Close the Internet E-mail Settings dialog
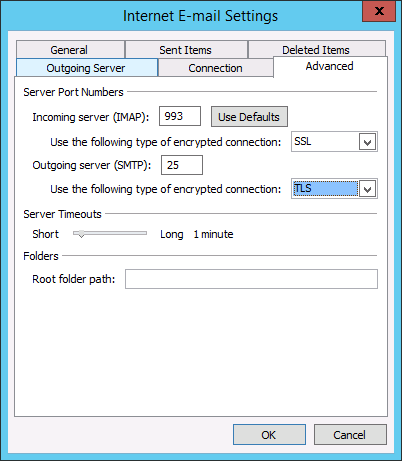This screenshot has width=402, height=461. 379,11
